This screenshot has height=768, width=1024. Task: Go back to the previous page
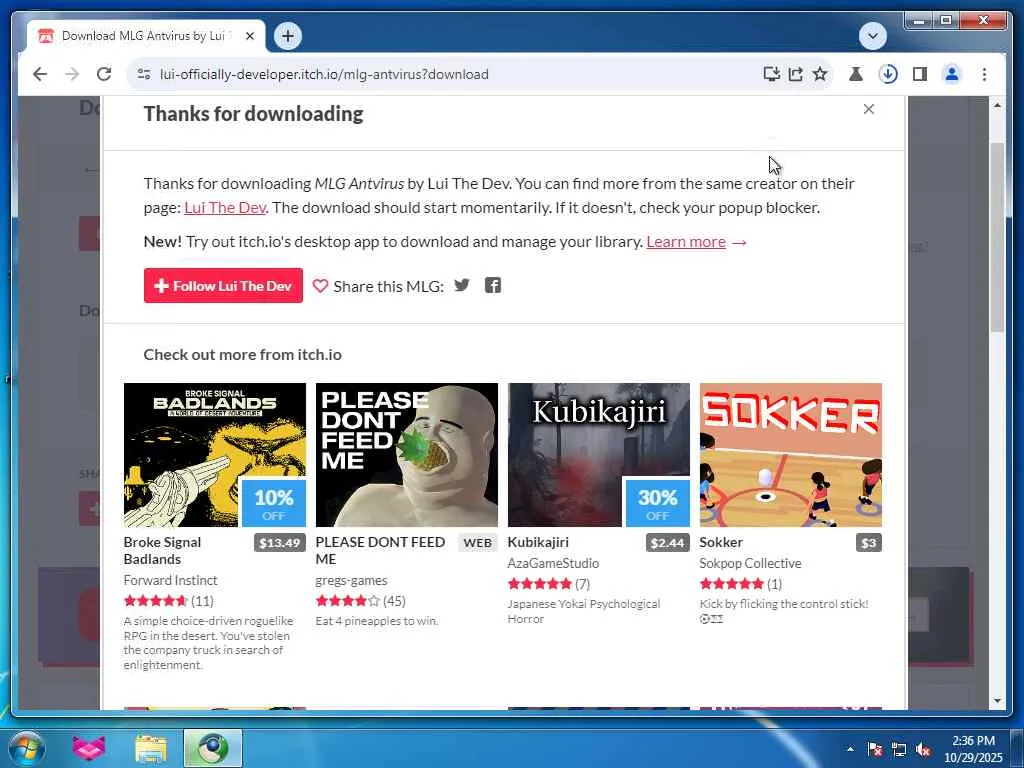click(40, 74)
